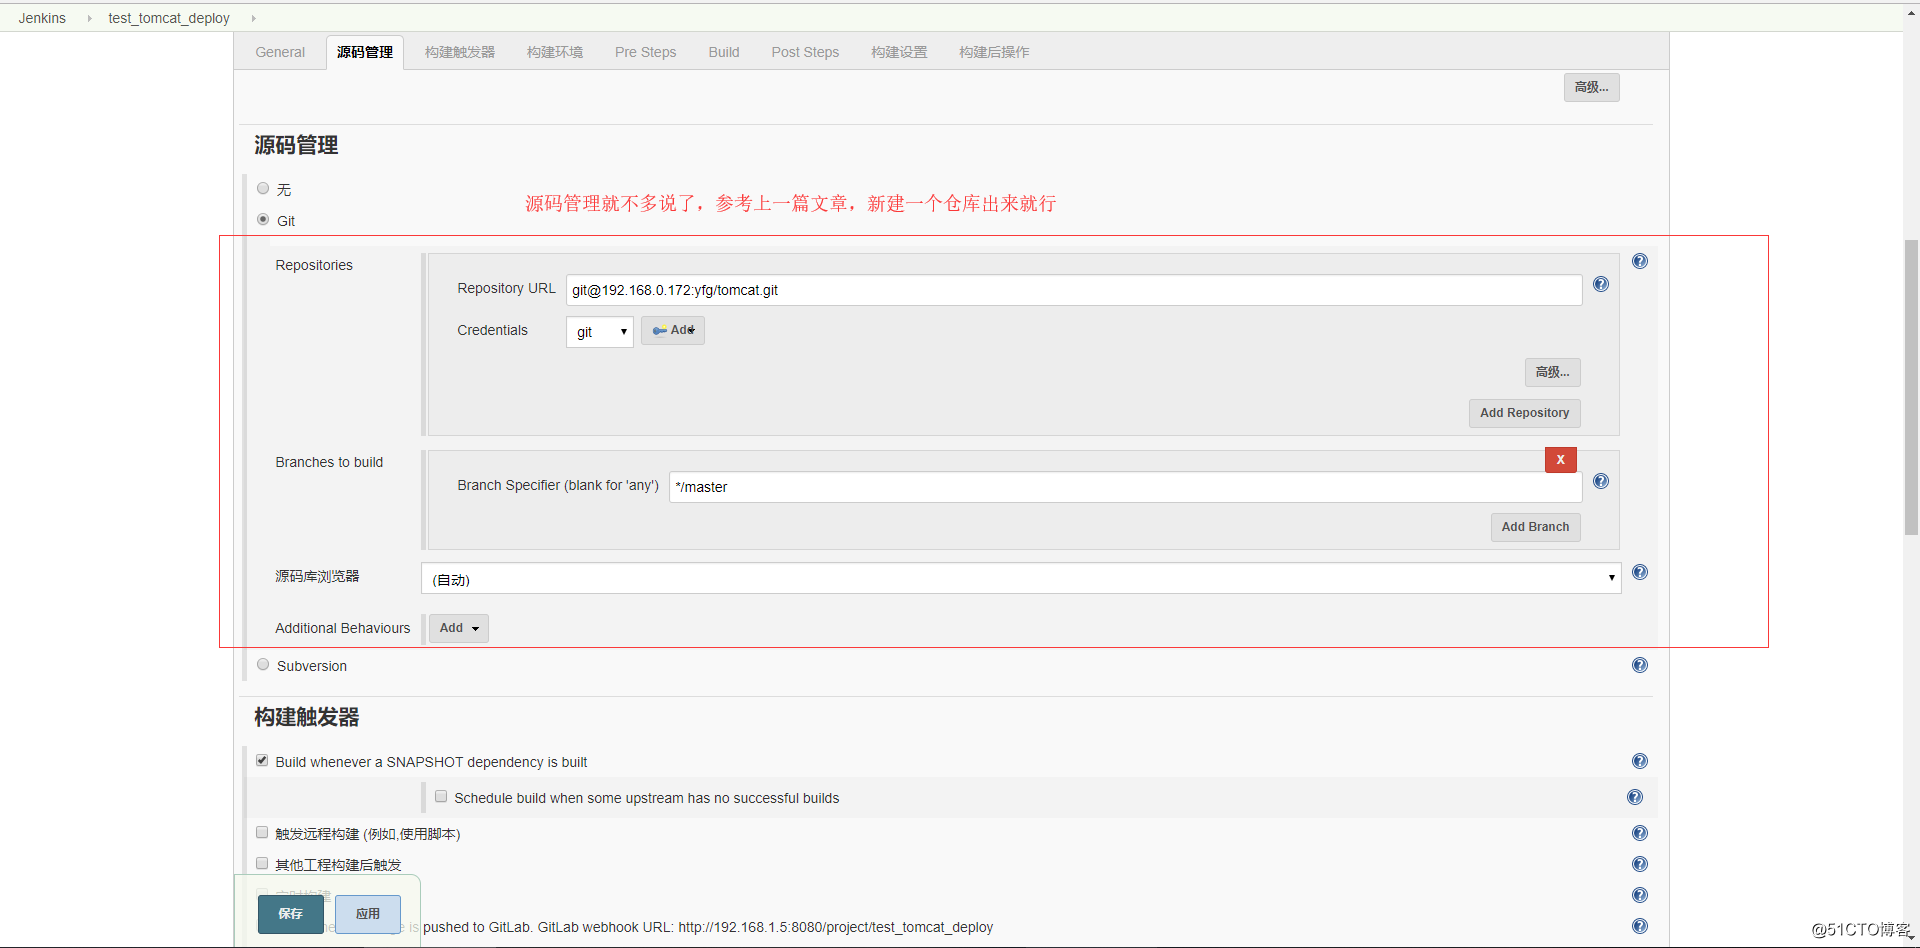The width and height of the screenshot is (1920, 948).
Task: Click the 应用 (Apply) button
Action: pos(368,914)
